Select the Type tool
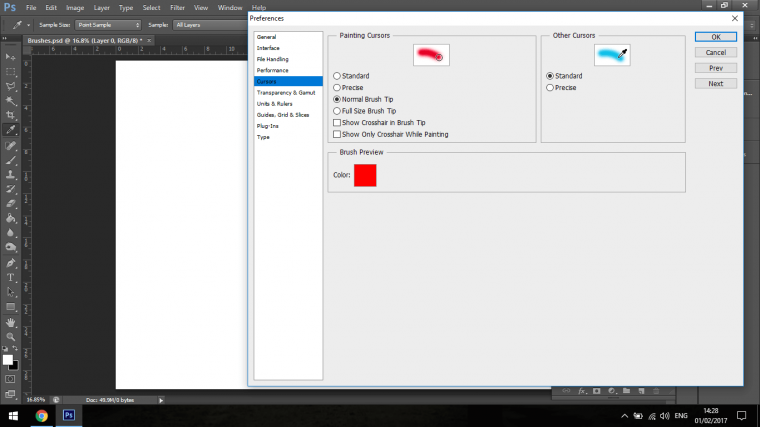Viewport: 760px width, 427px height. pos(10,278)
